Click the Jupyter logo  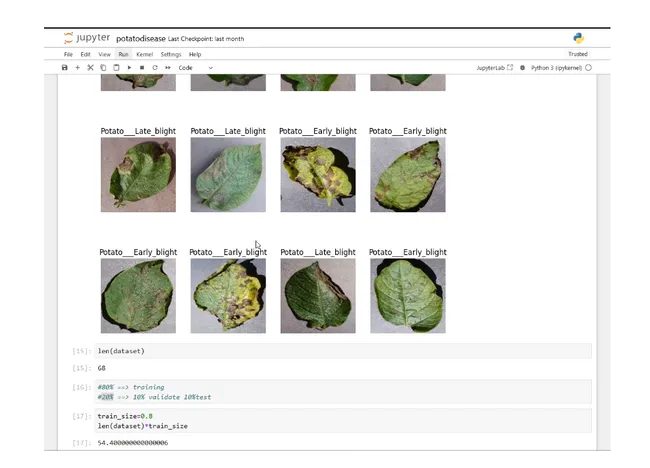(87, 38)
